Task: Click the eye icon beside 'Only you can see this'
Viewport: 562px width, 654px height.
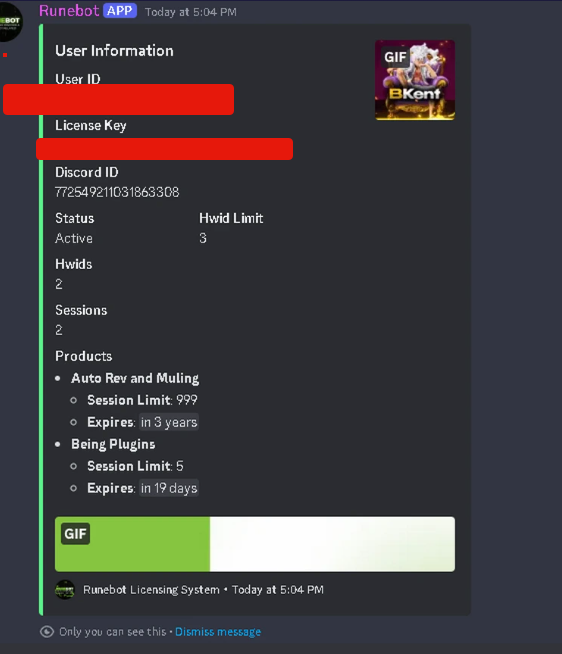Action: [47, 632]
